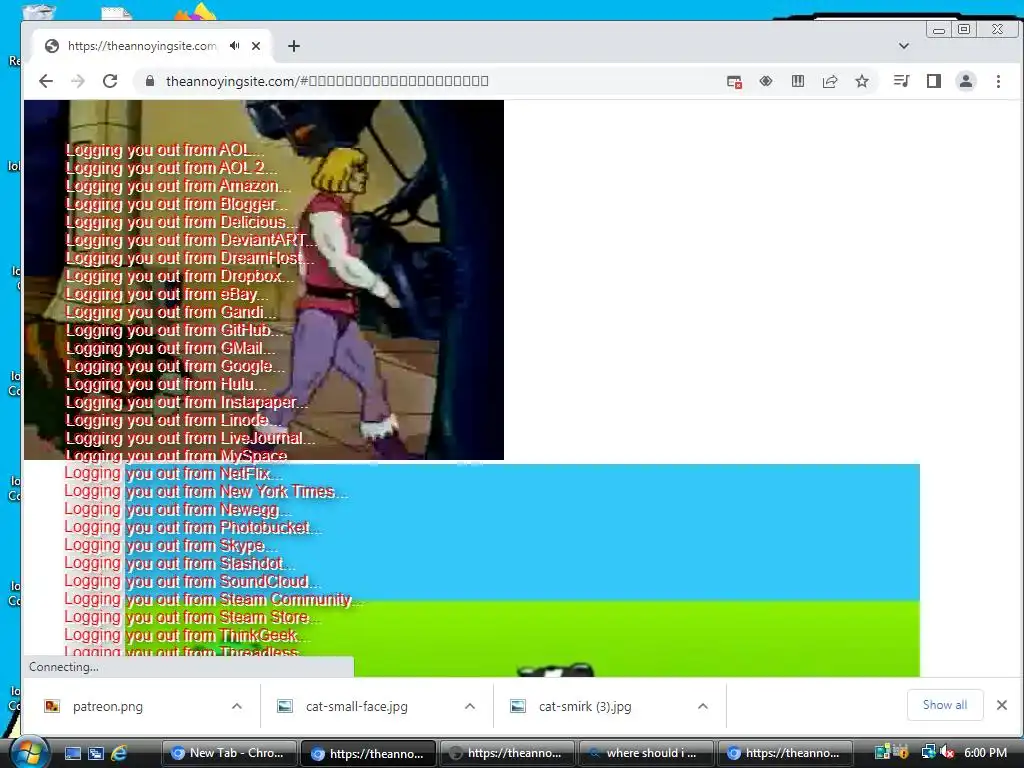Switch to the New Tab - Chrome taskbar window
This screenshot has height=768, width=1024.
[x=229, y=753]
